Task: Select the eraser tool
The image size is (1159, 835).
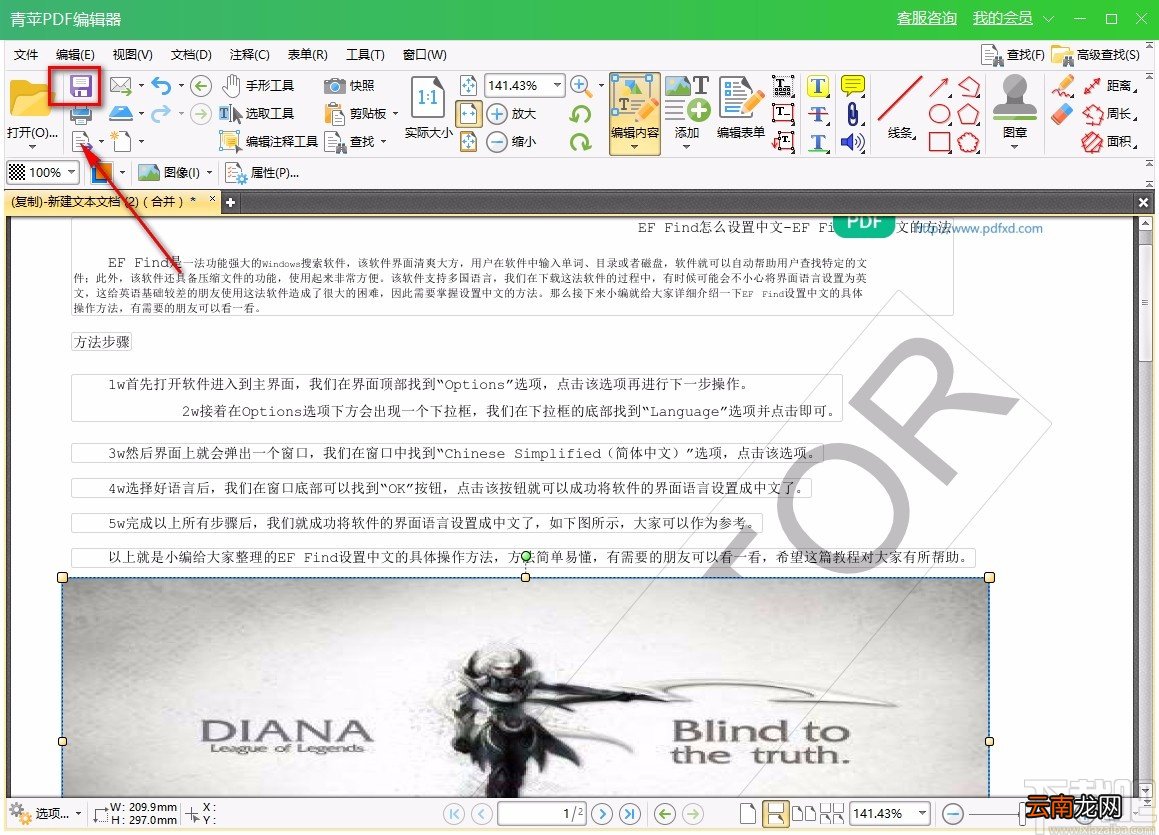Action: pyautogui.click(x=1062, y=114)
